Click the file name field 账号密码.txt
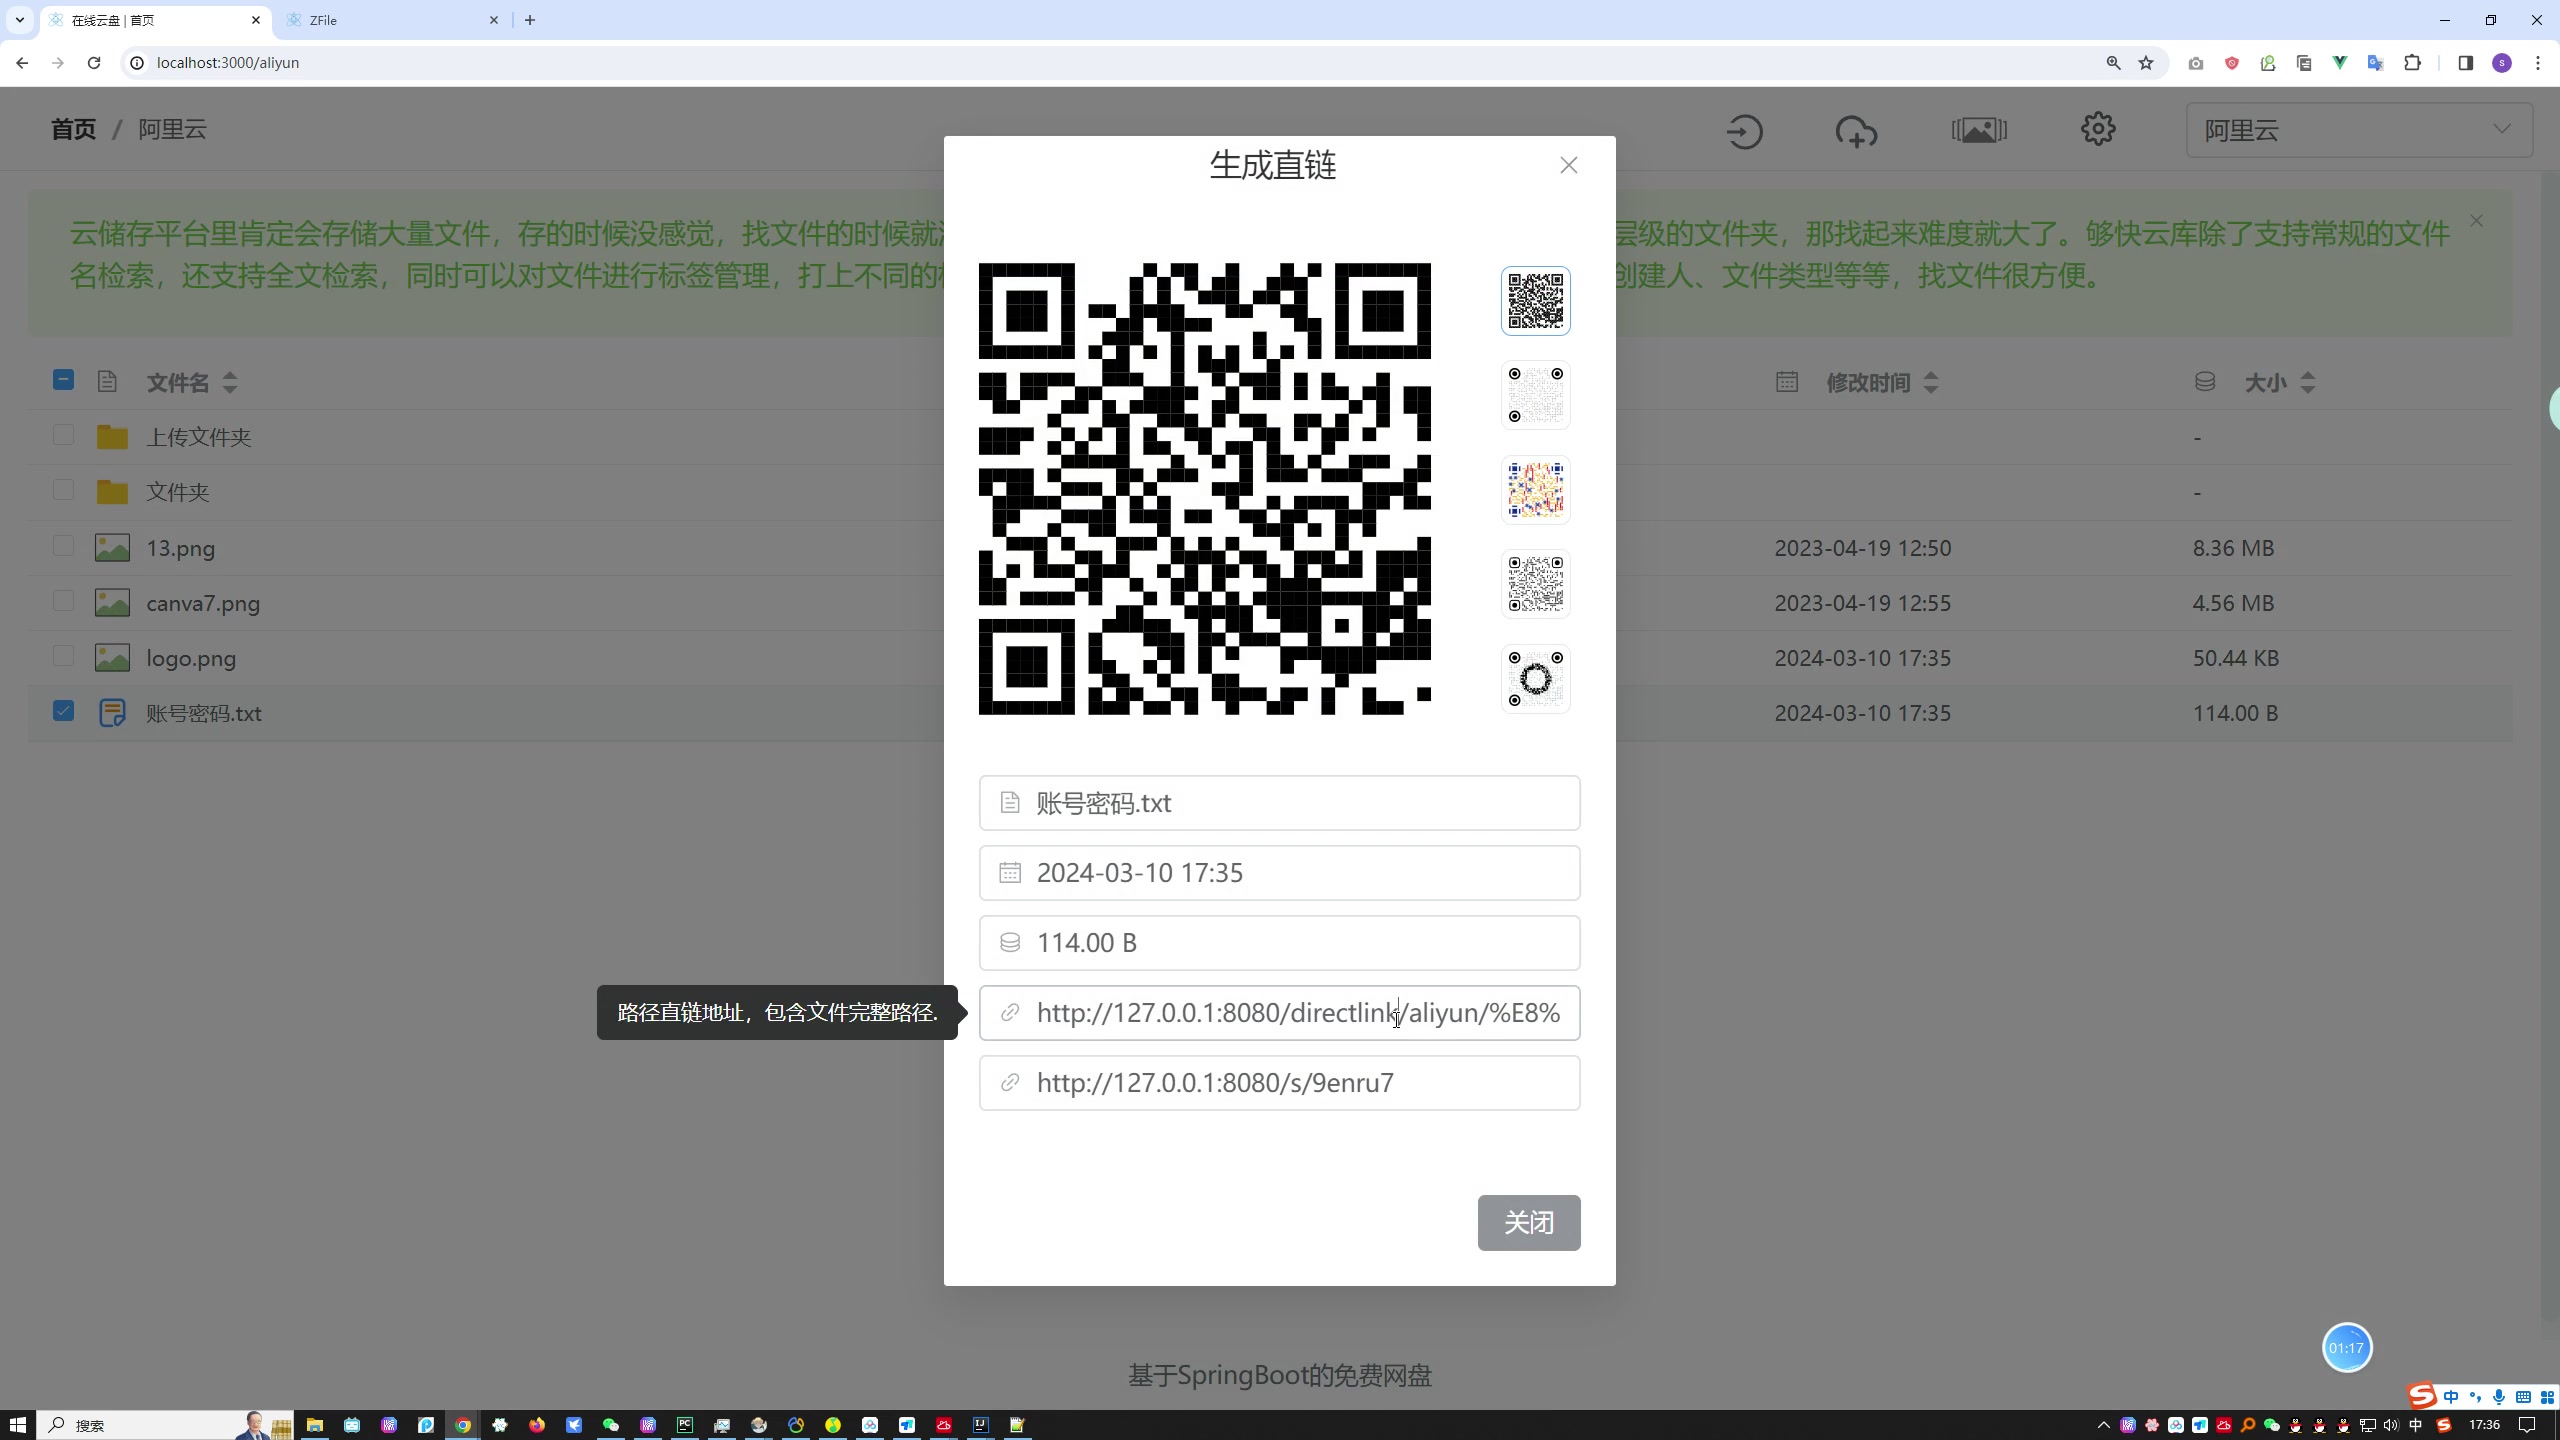The width and height of the screenshot is (2560, 1440). click(1279, 803)
